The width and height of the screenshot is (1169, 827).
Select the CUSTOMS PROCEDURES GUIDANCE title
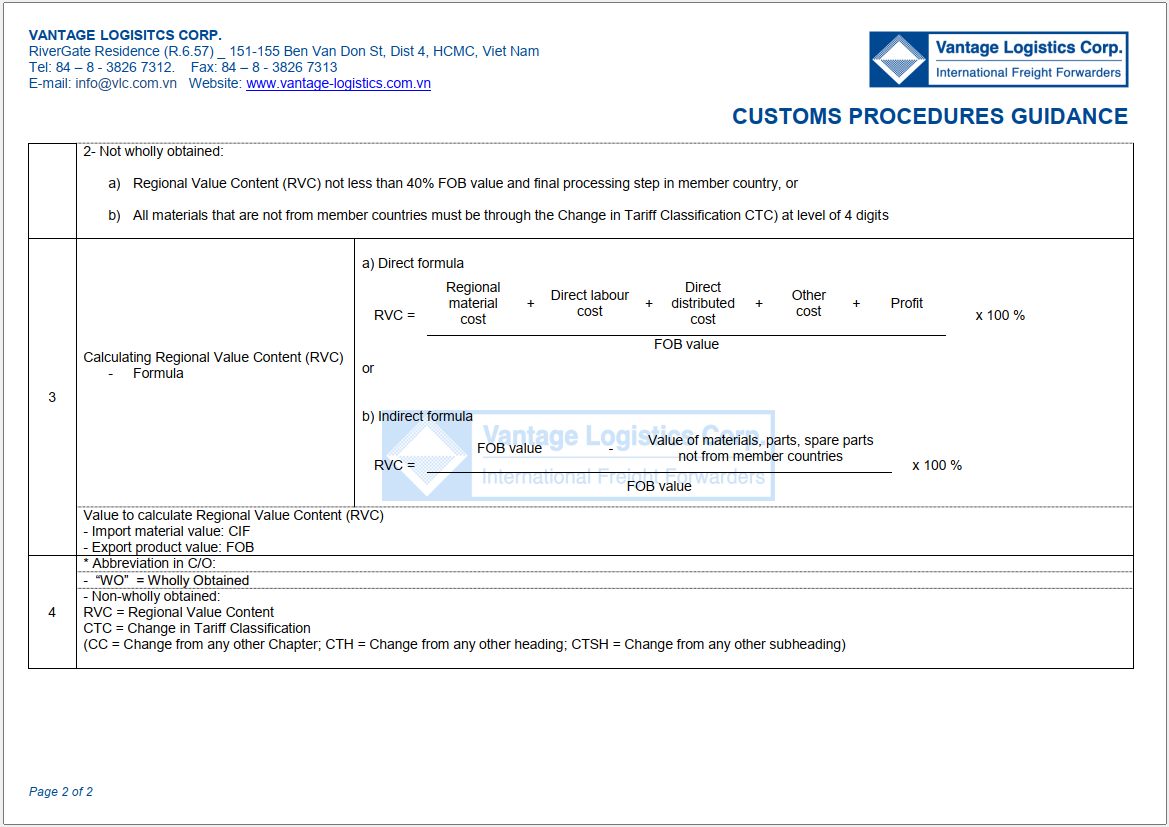929,116
